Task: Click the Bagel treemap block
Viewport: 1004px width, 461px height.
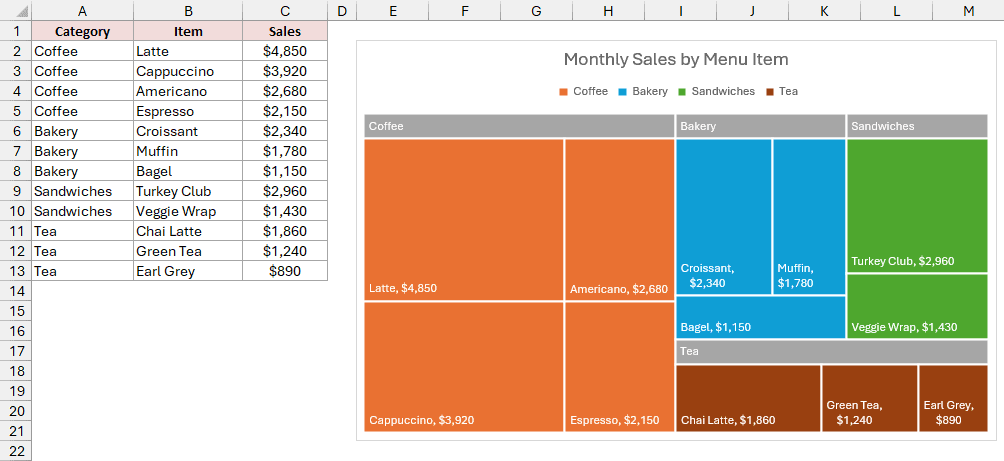Action: [x=761, y=318]
